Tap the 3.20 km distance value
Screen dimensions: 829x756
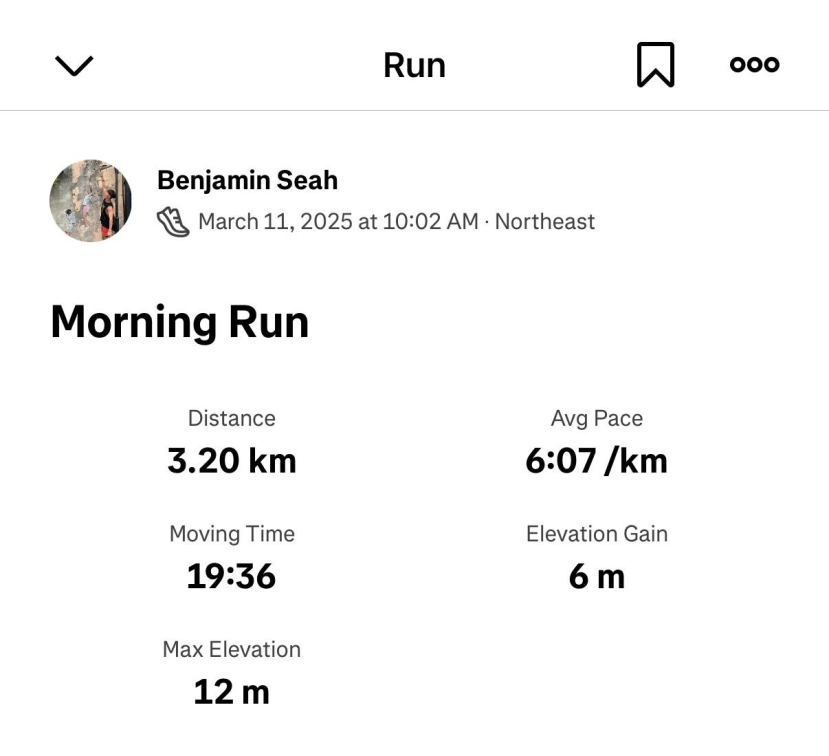232,460
